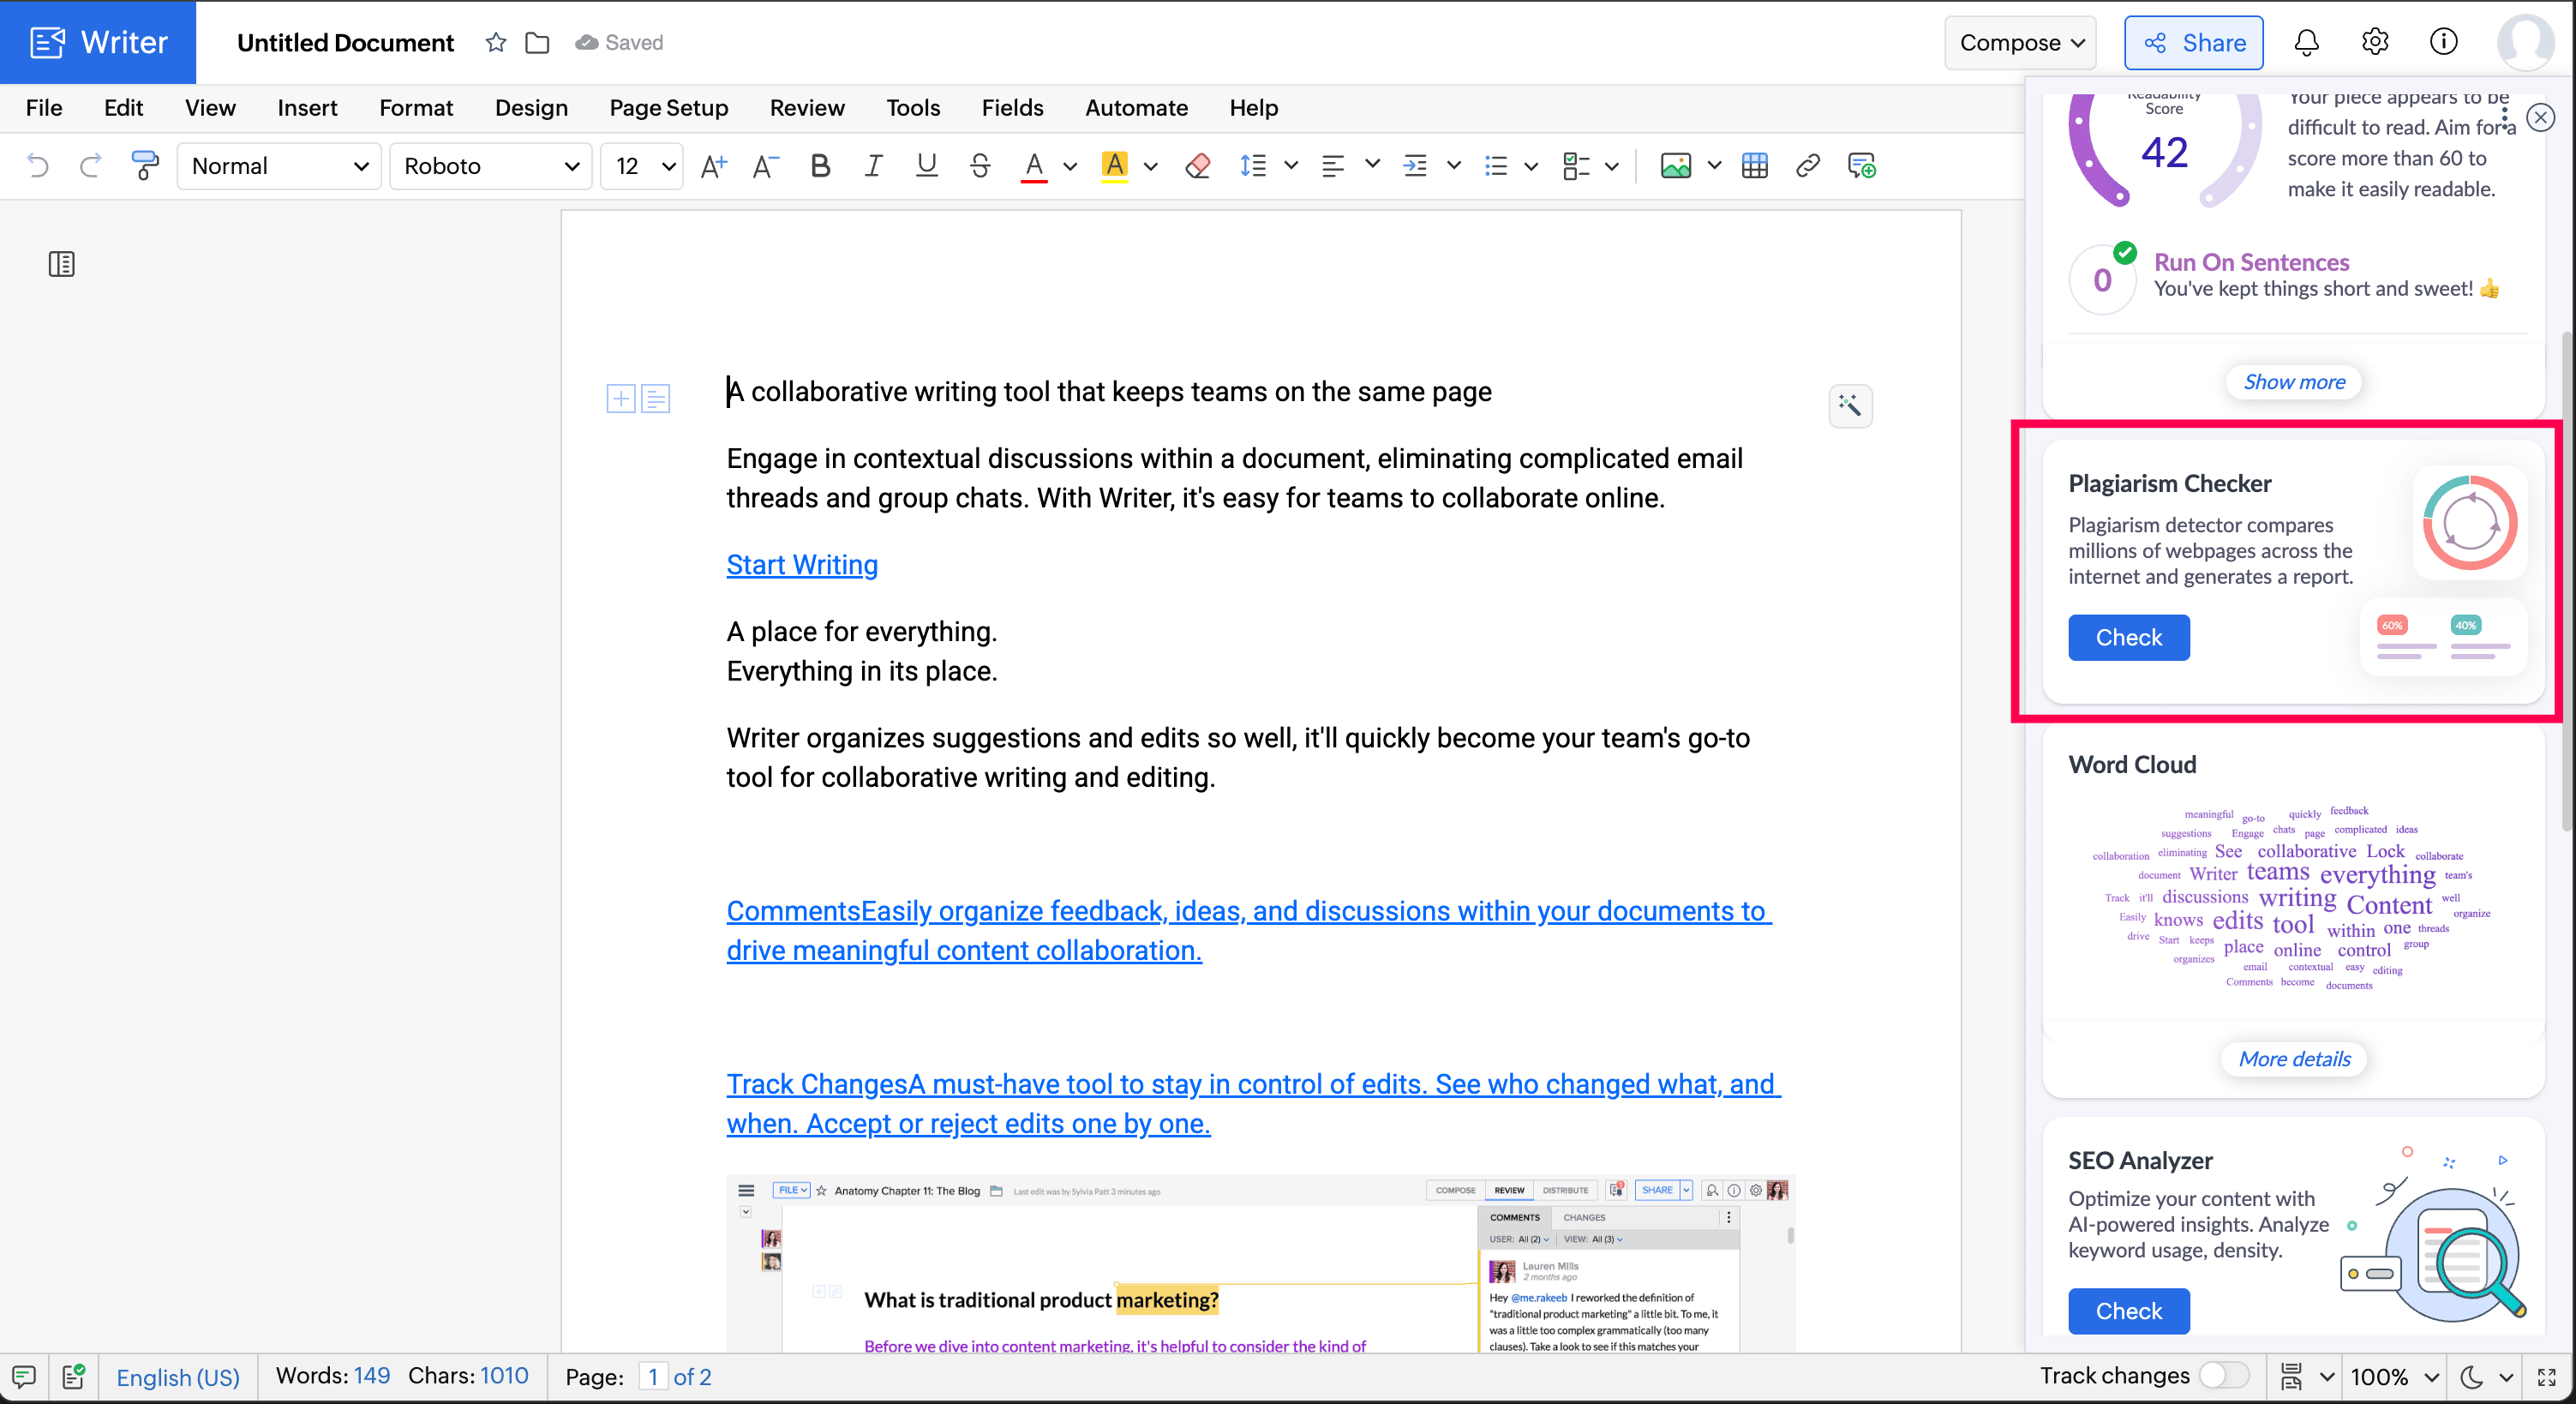The width and height of the screenshot is (2576, 1404).
Task: Apply strikethrough formatting
Action: [980, 165]
